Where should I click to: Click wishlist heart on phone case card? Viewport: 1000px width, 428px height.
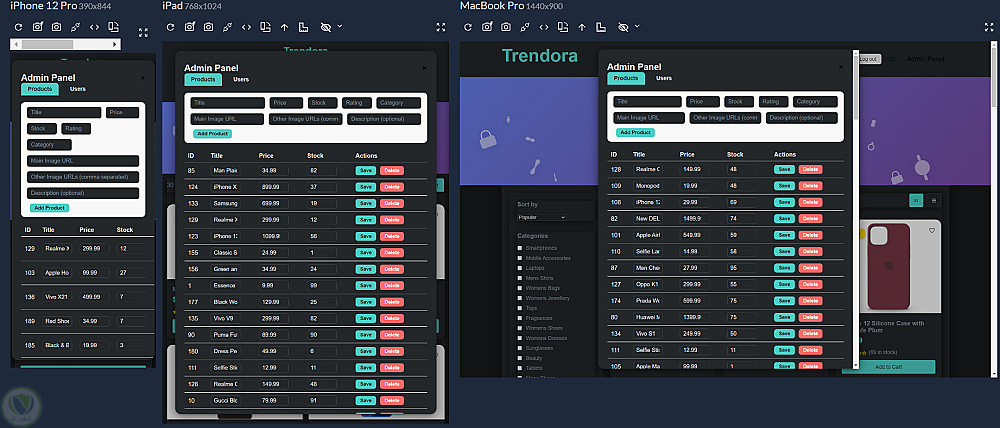[932, 230]
